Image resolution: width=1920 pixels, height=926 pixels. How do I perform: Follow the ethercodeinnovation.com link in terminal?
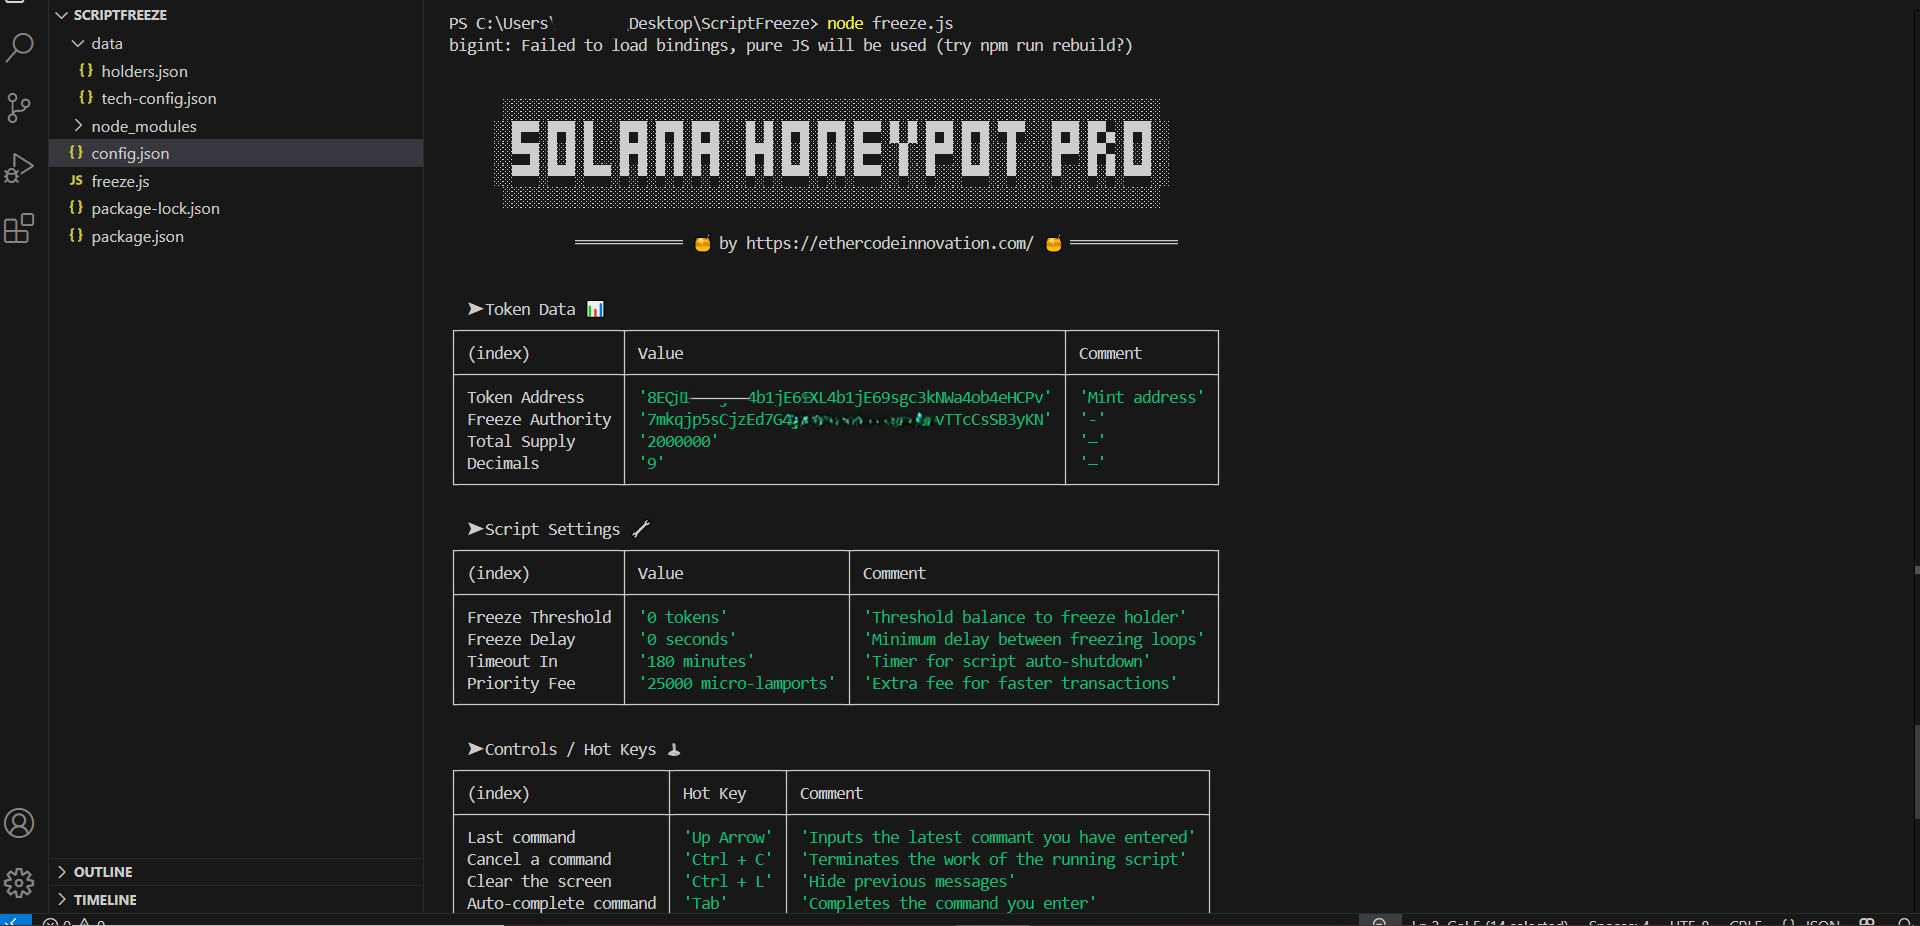pos(889,243)
